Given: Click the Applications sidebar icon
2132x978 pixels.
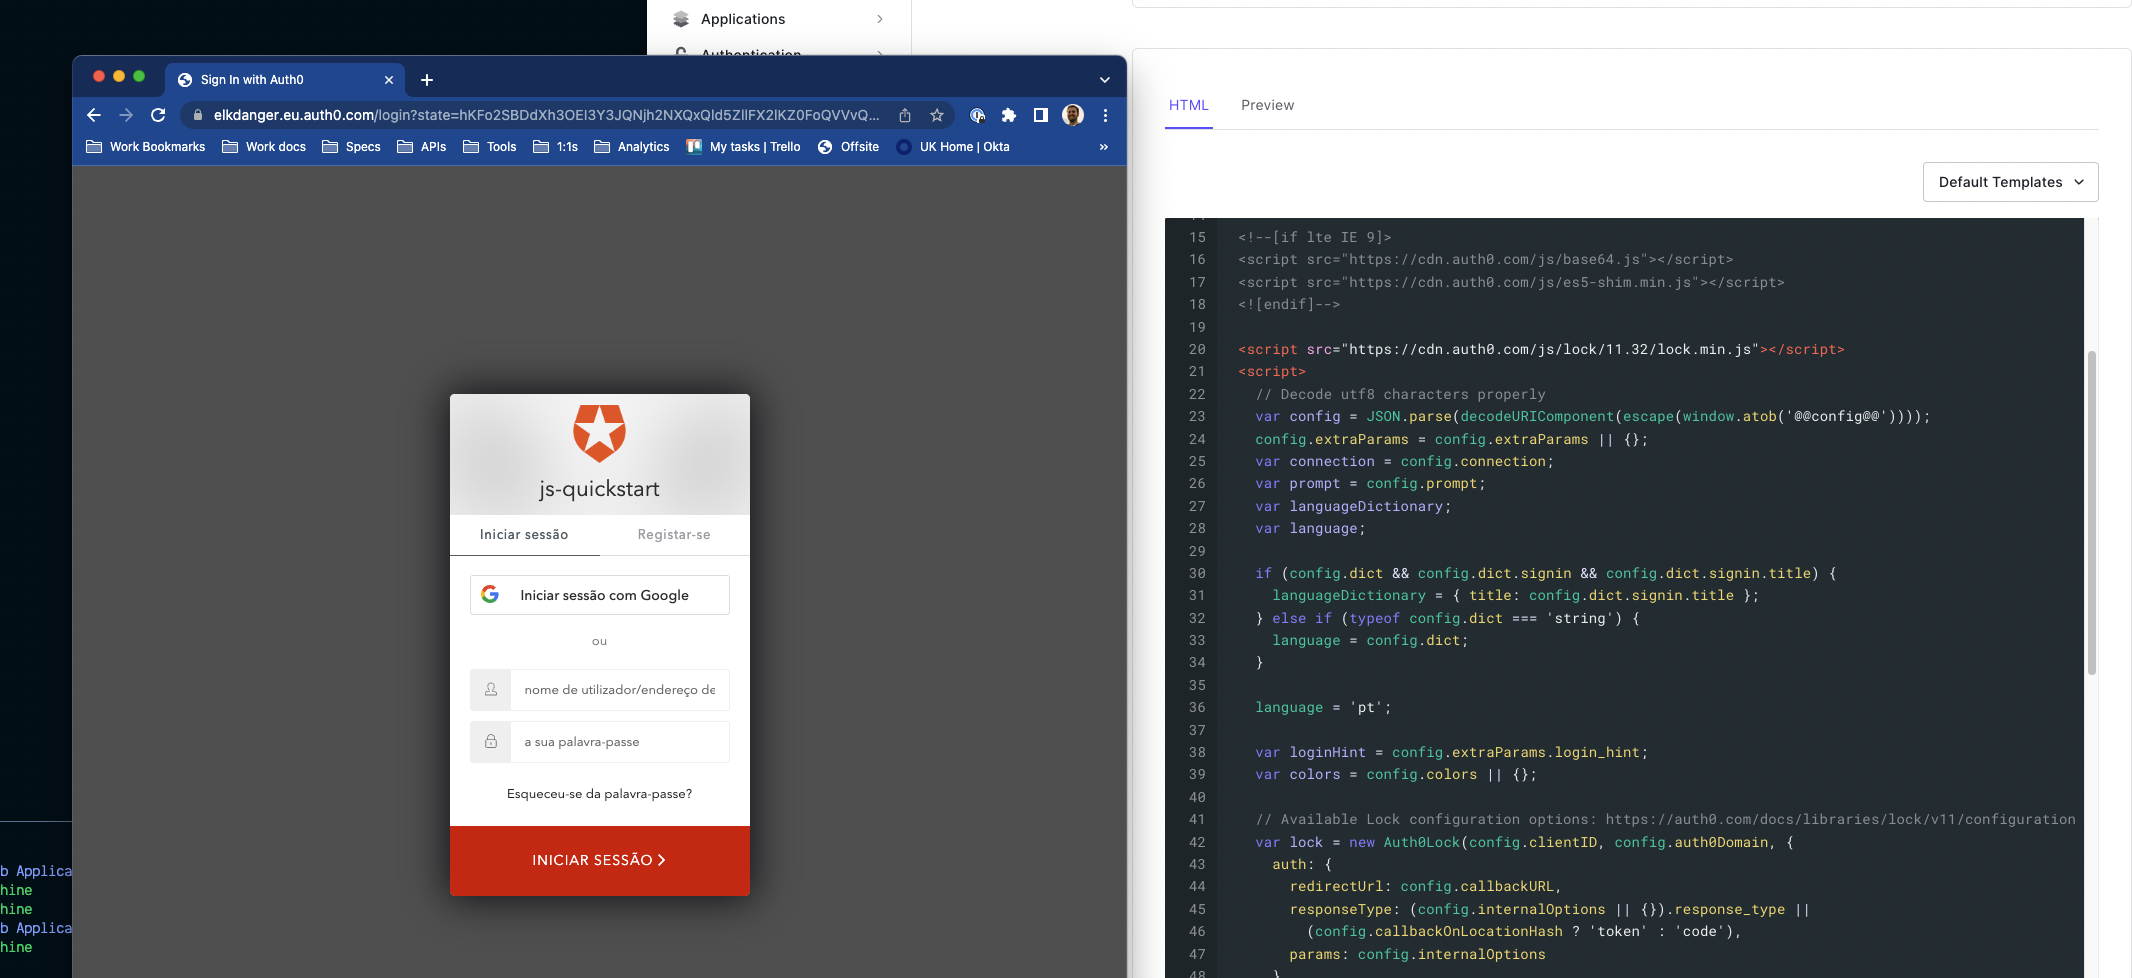Looking at the screenshot, I should tap(681, 18).
